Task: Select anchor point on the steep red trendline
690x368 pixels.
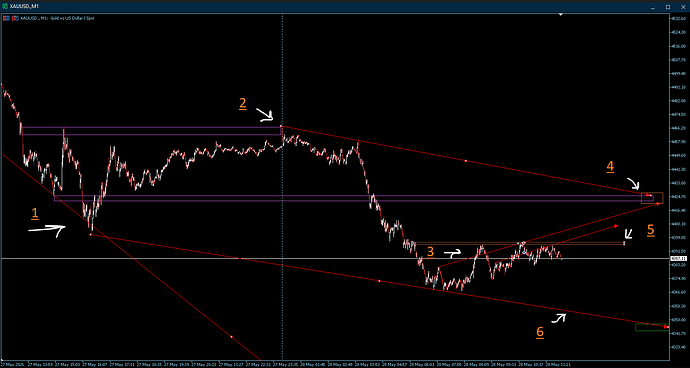Action: point(231,337)
